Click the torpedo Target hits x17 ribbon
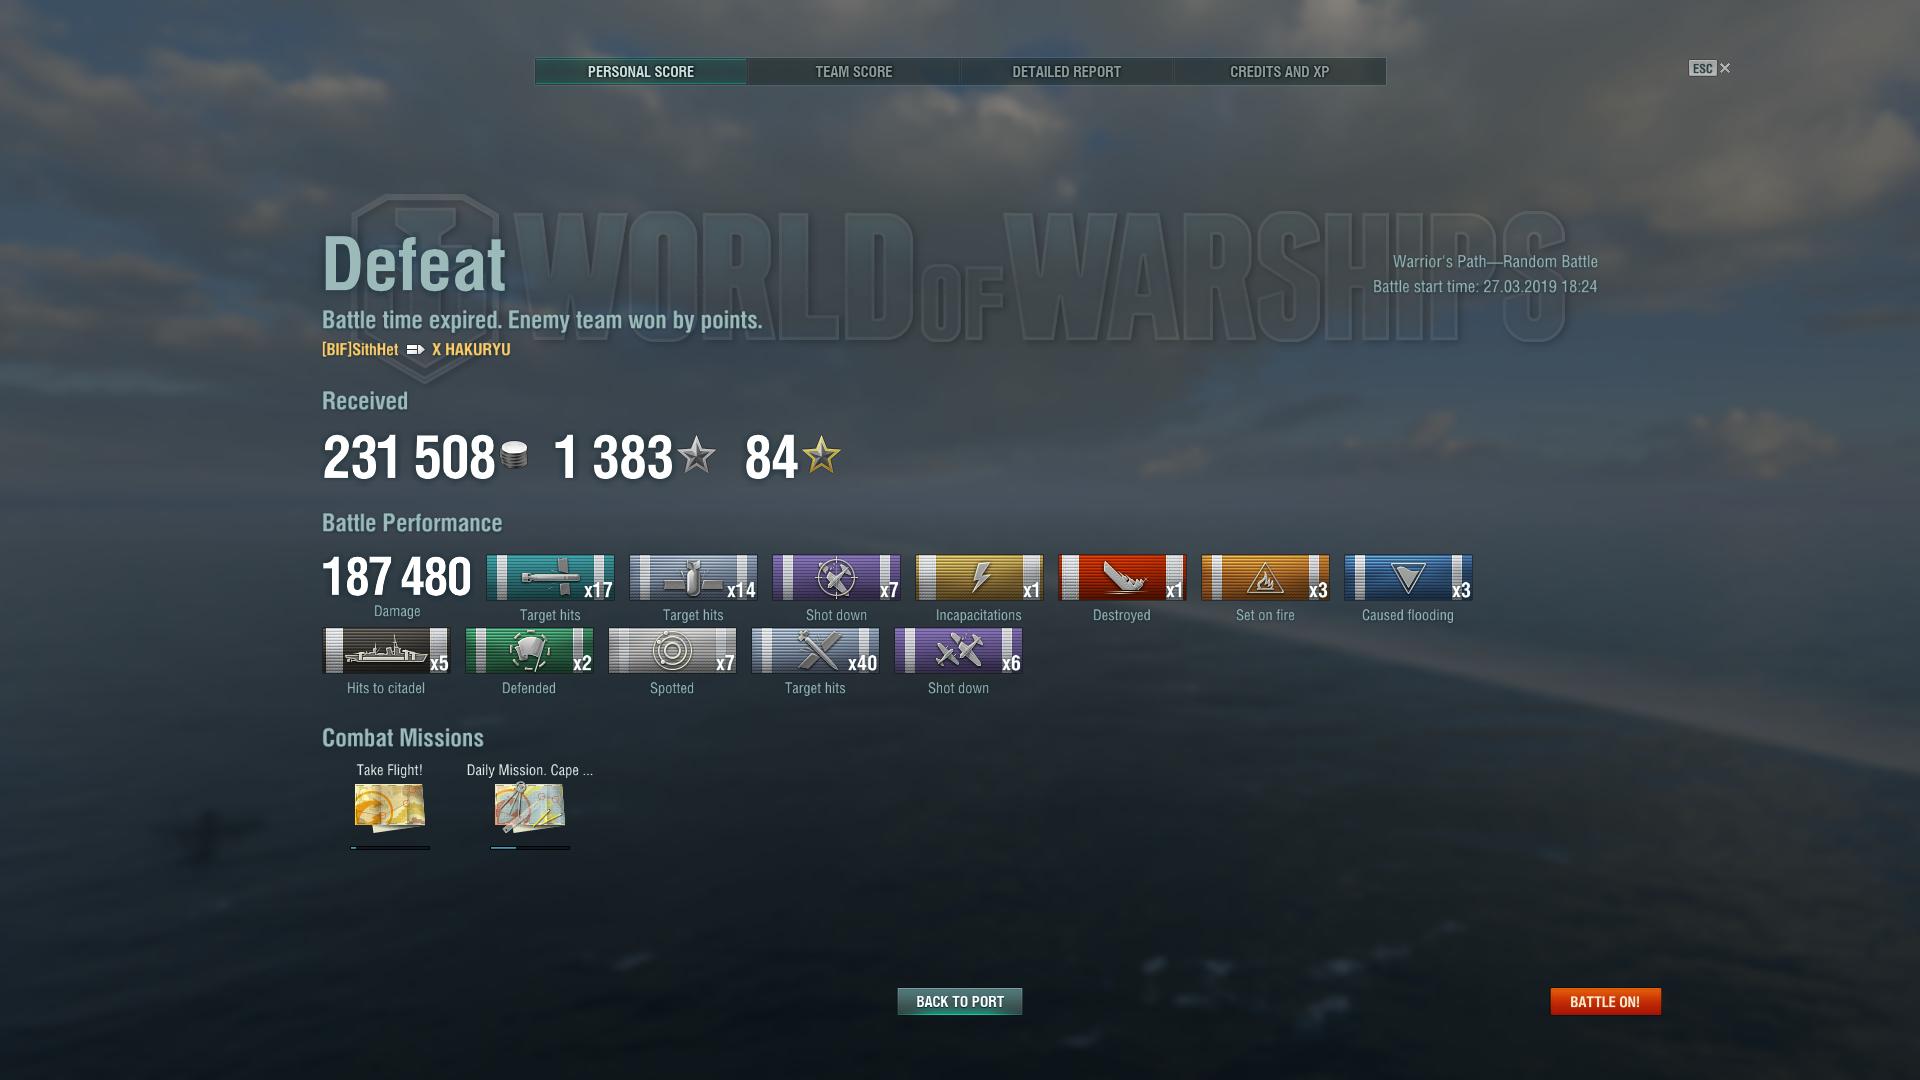The width and height of the screenshot is (1920, 1080). 550,578
